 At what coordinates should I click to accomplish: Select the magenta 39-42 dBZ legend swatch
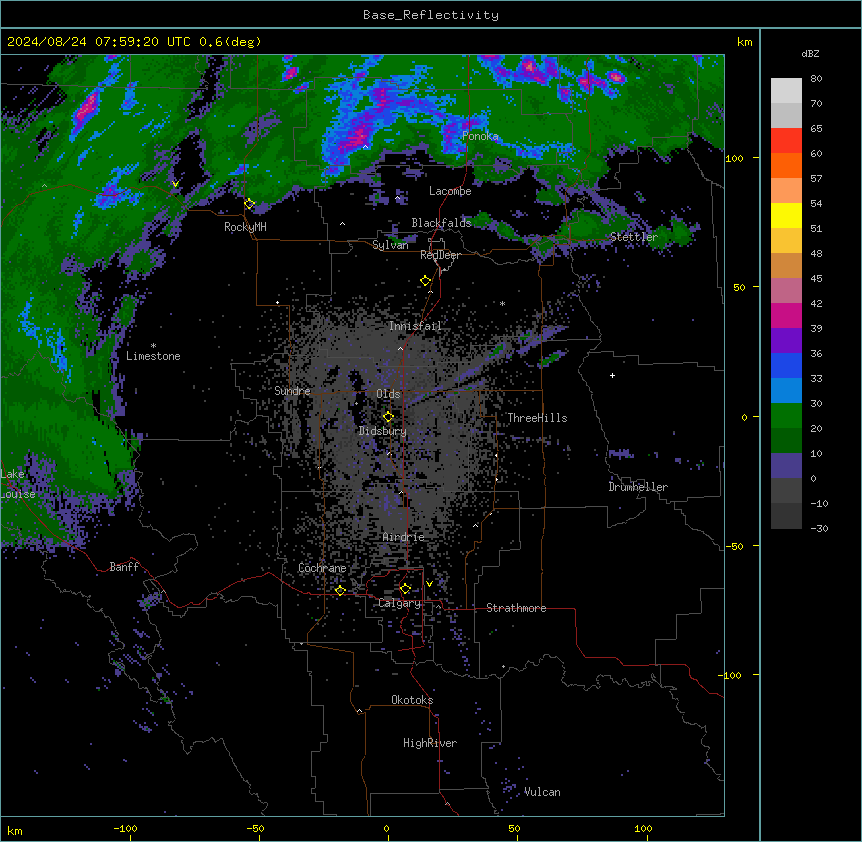click(x=786, y=315)
